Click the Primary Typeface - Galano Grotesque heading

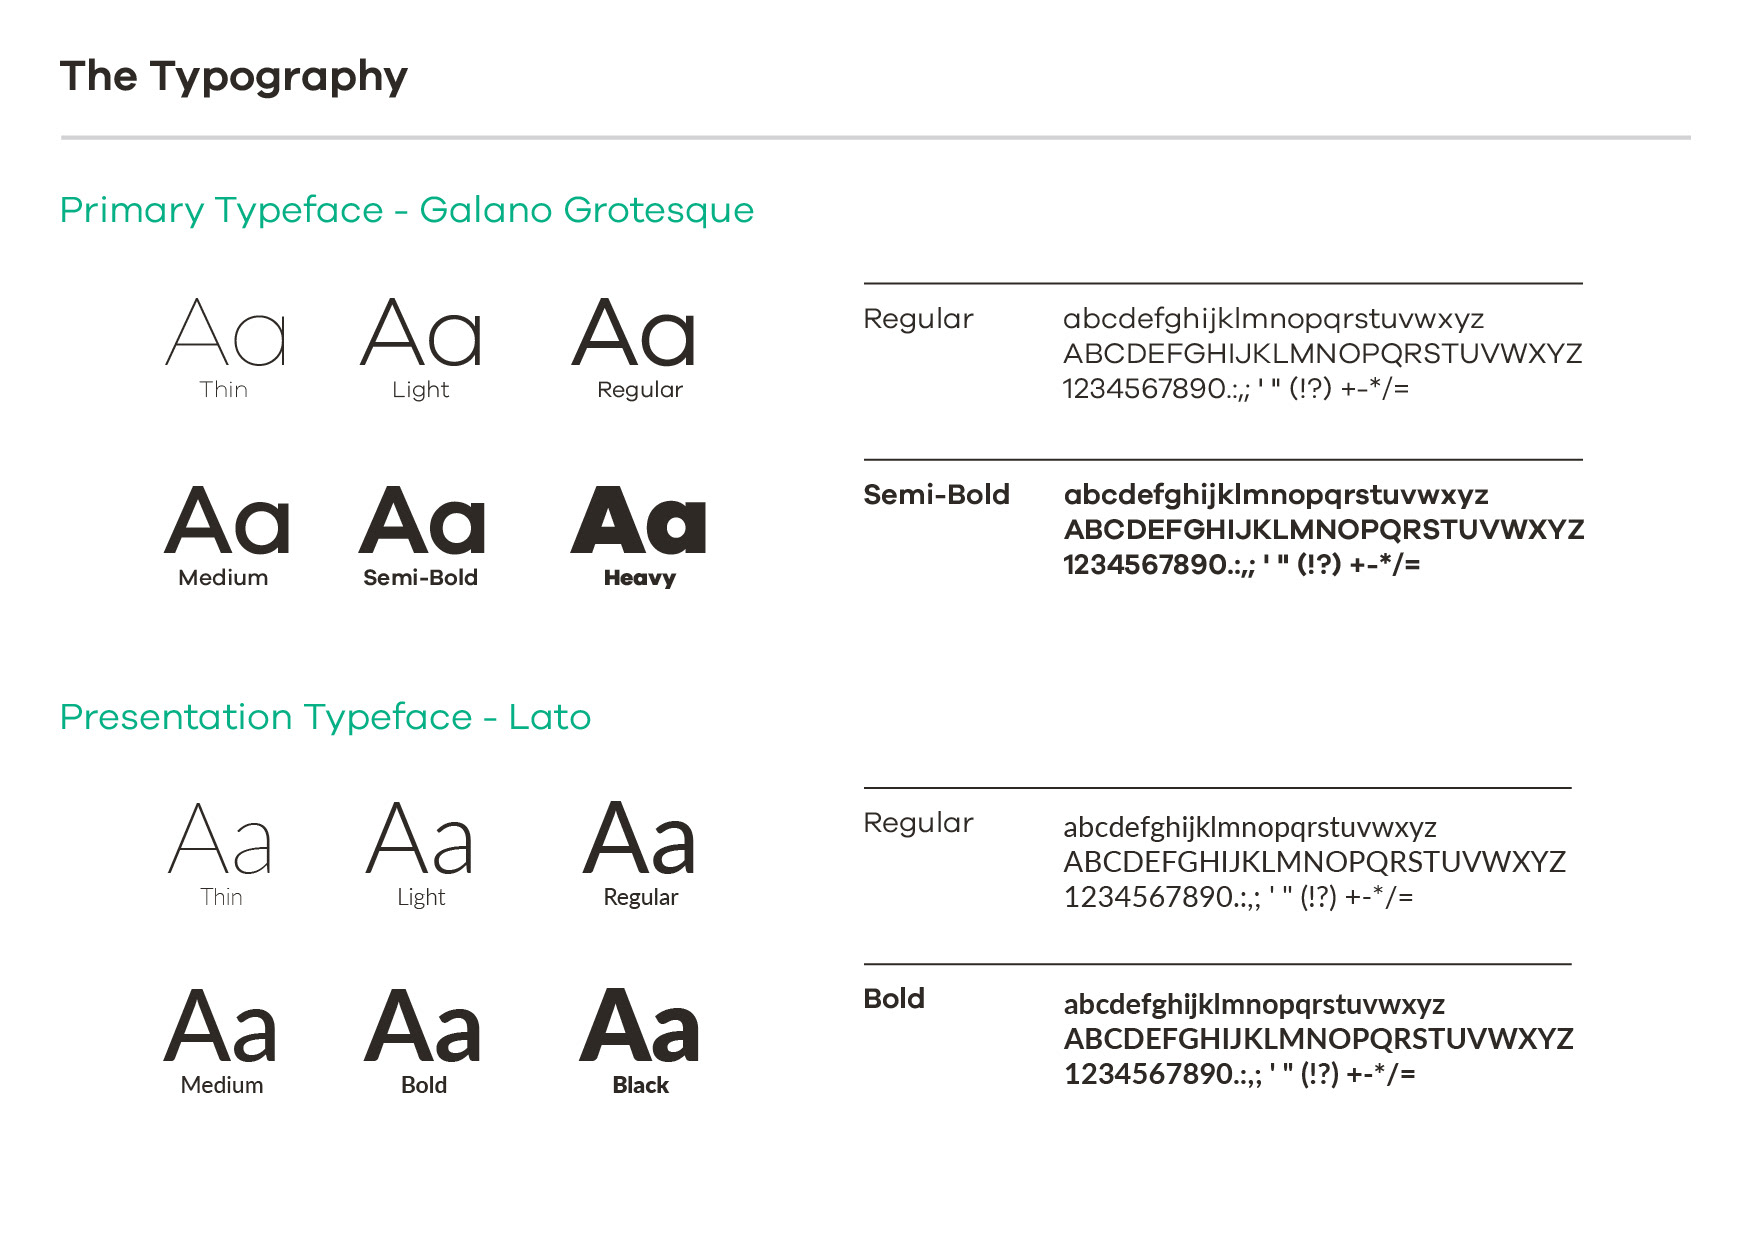[407, 211]
